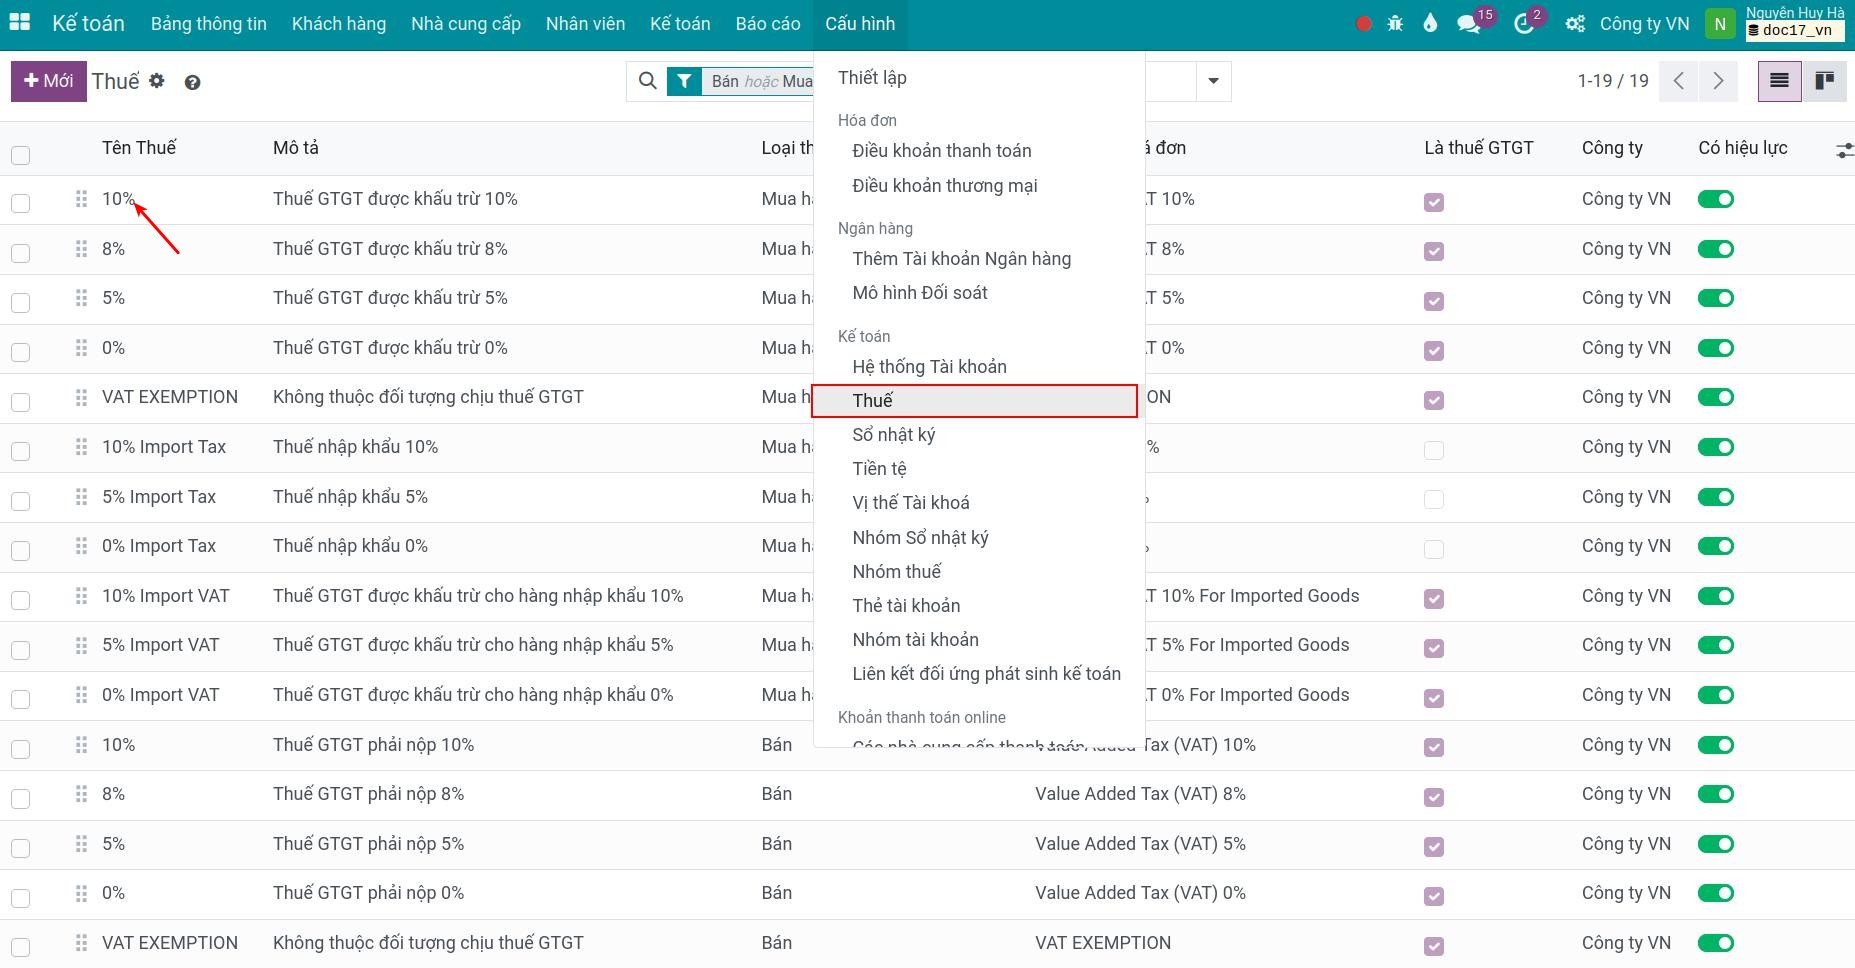Viewport: 1855px width, 968px height.
Task: Open the 10% Import Tax record
Action: tap(164, 447)
